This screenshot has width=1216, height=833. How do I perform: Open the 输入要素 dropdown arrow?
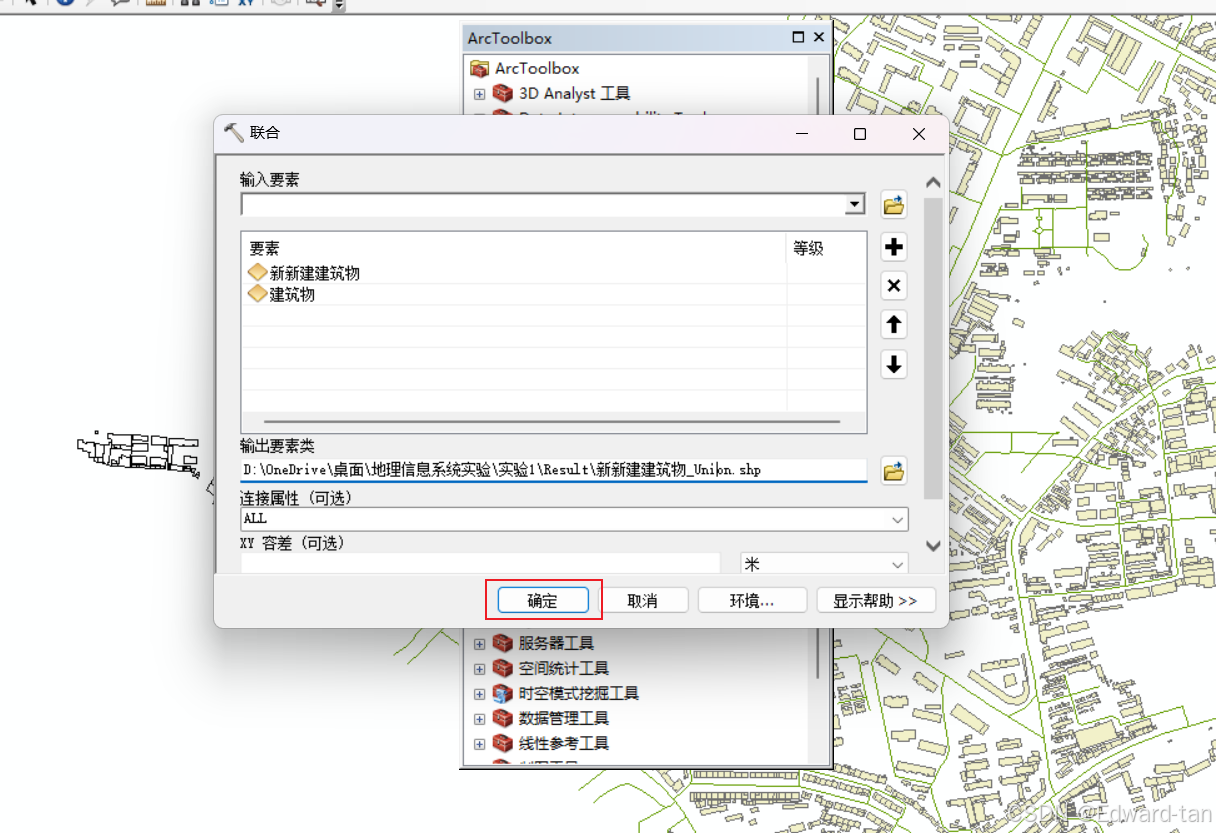[x=855, y=204]
